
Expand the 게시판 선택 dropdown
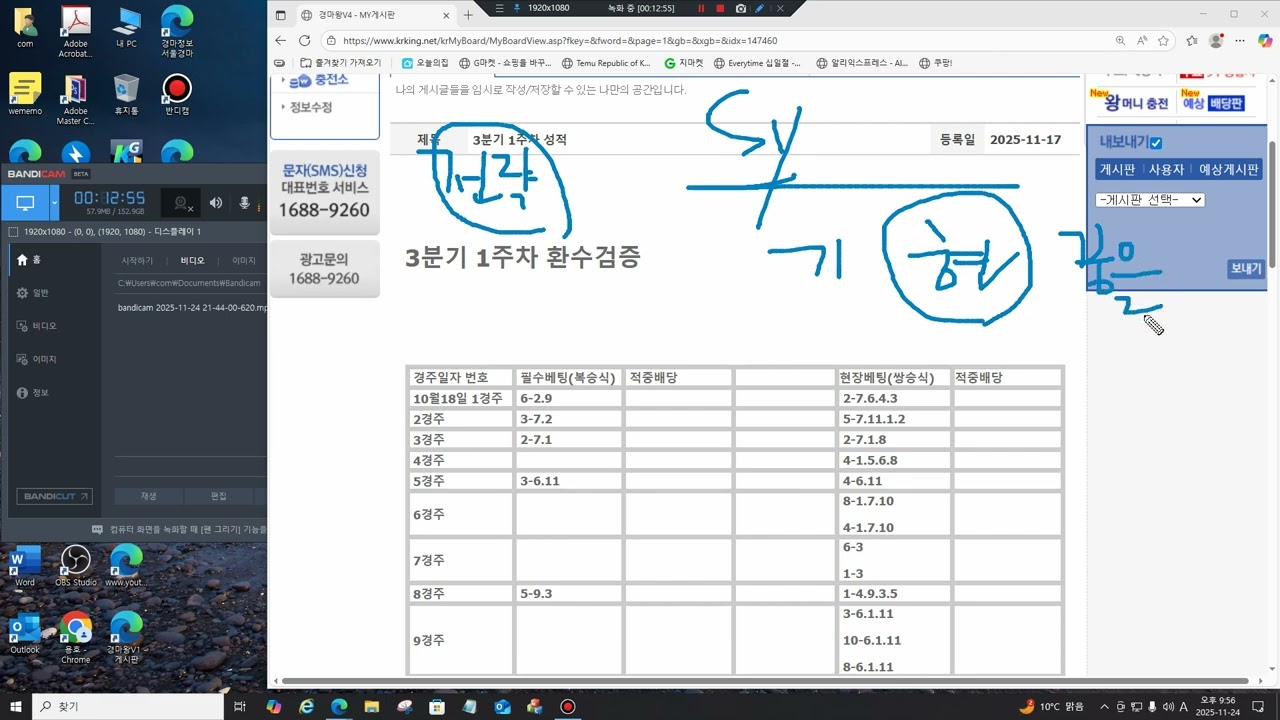[x=1150, y=199]
